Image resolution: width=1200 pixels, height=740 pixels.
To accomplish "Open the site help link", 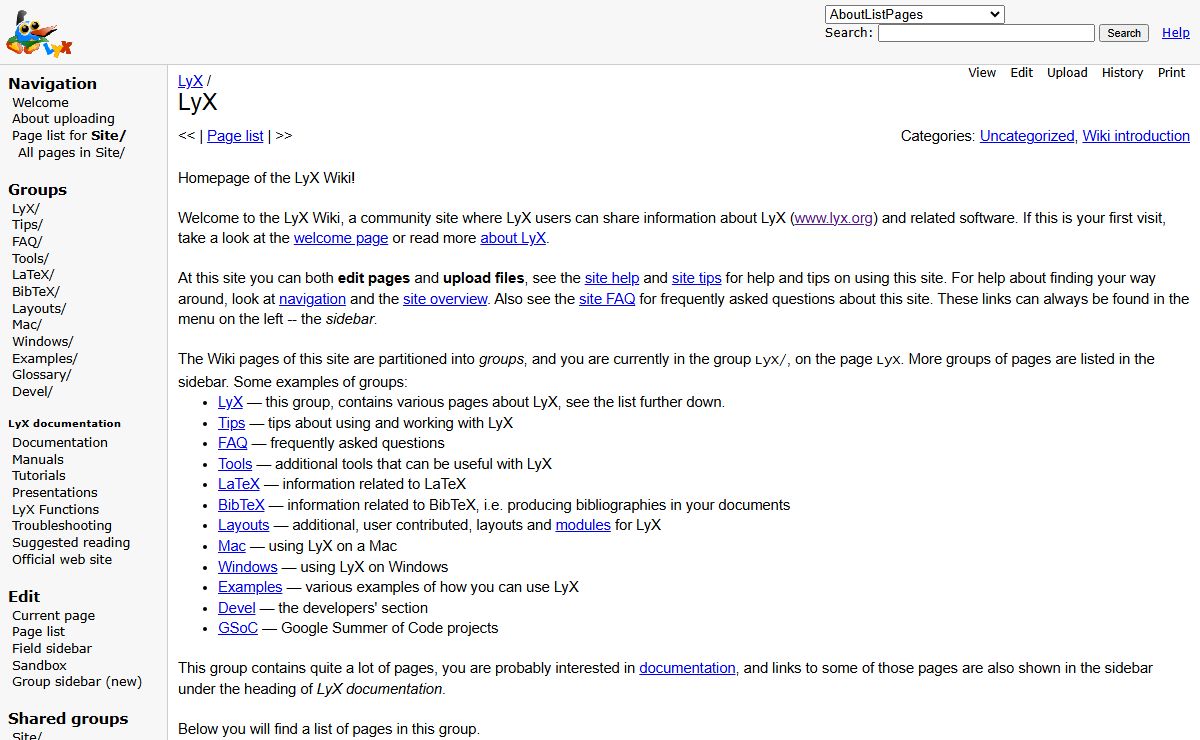I will (612, 278).
